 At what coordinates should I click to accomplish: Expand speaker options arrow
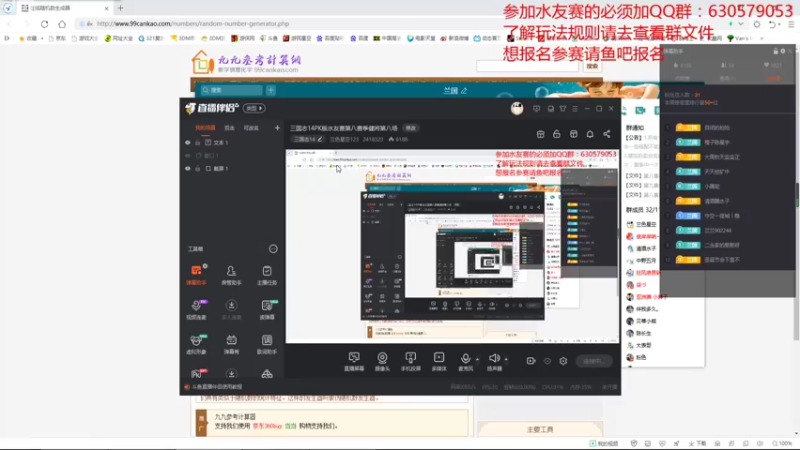click(506, 359)
